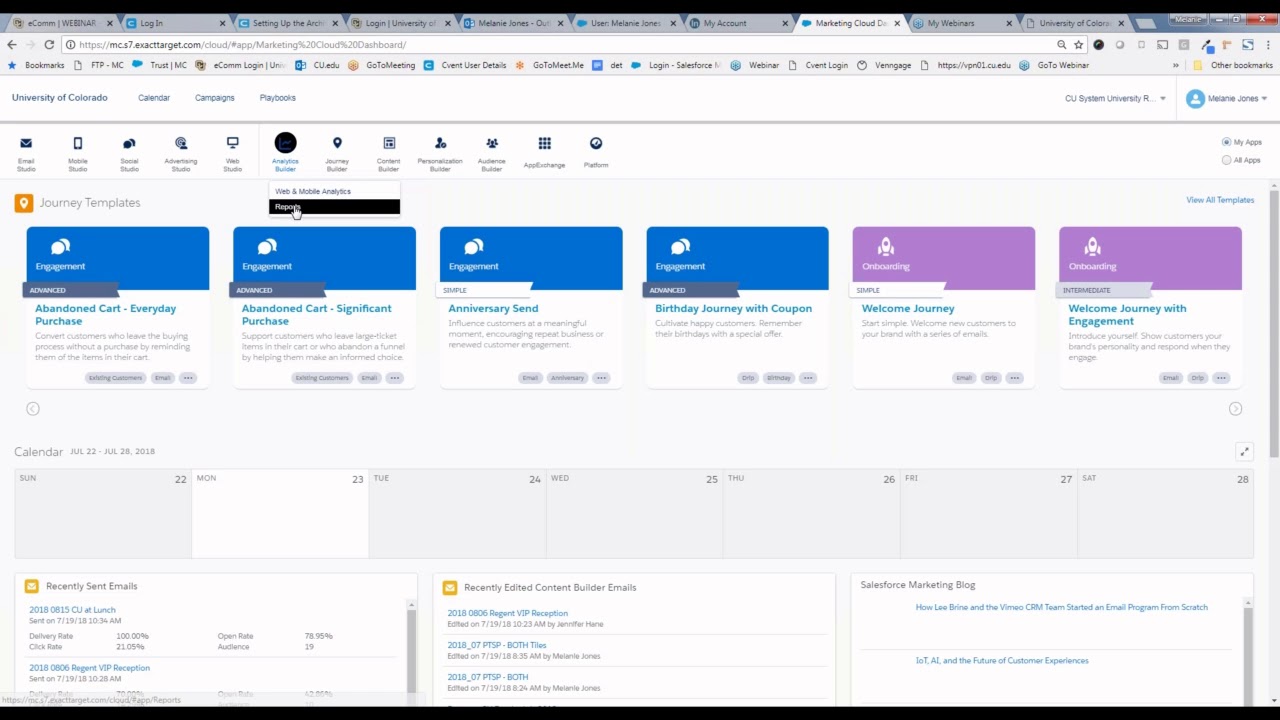
Task: Open the Lee Brine Vimeo CRM blog post
Action: 1061,608
